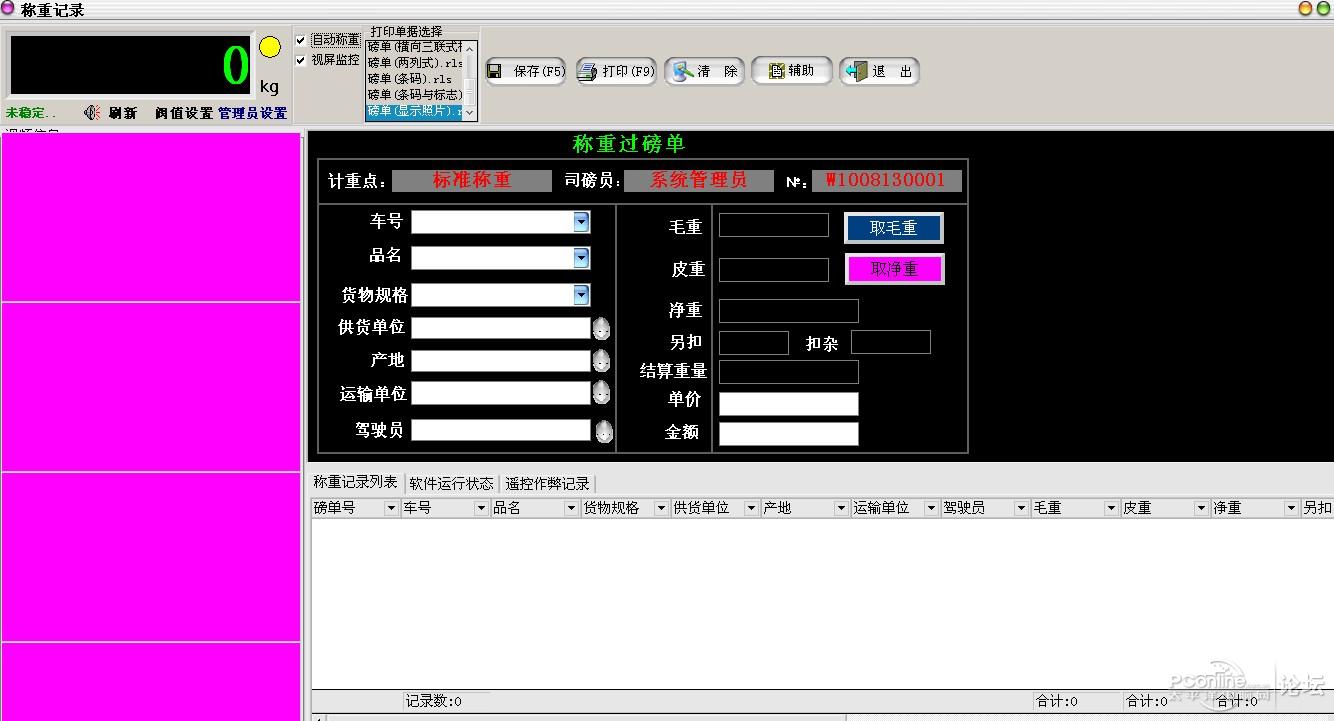The width and height of the screenshot is (1334, 721).
Task: Click the refresh speaker icon
Action: [x=92, y=113]
